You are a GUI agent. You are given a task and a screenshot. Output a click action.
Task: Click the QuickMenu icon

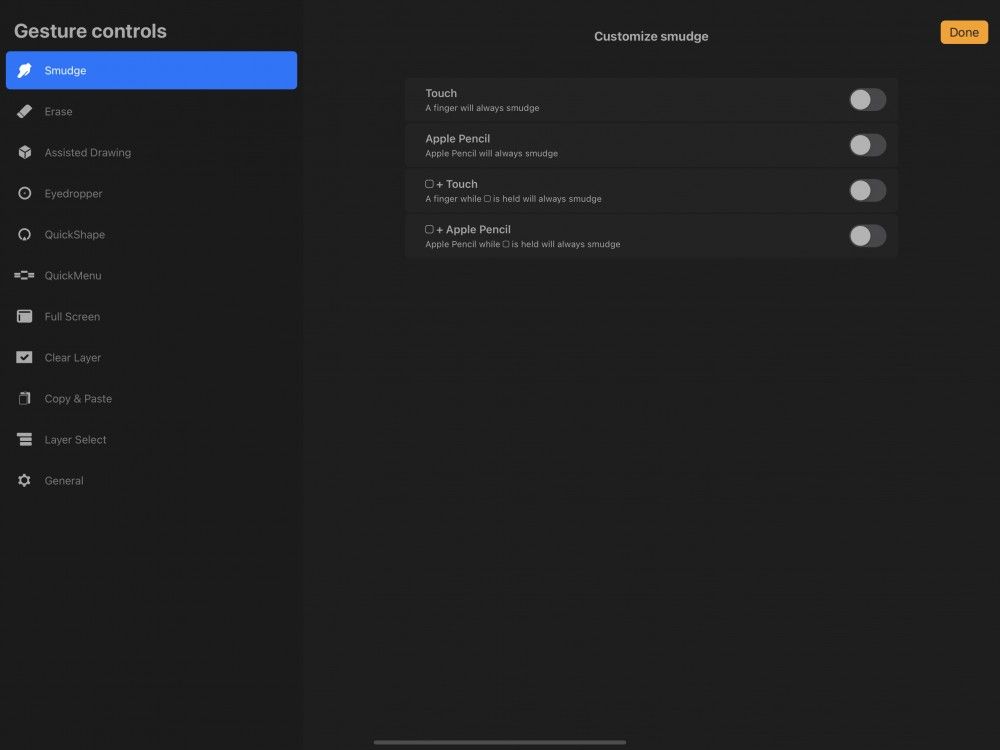pyautogui.click(x=24, y=276)
